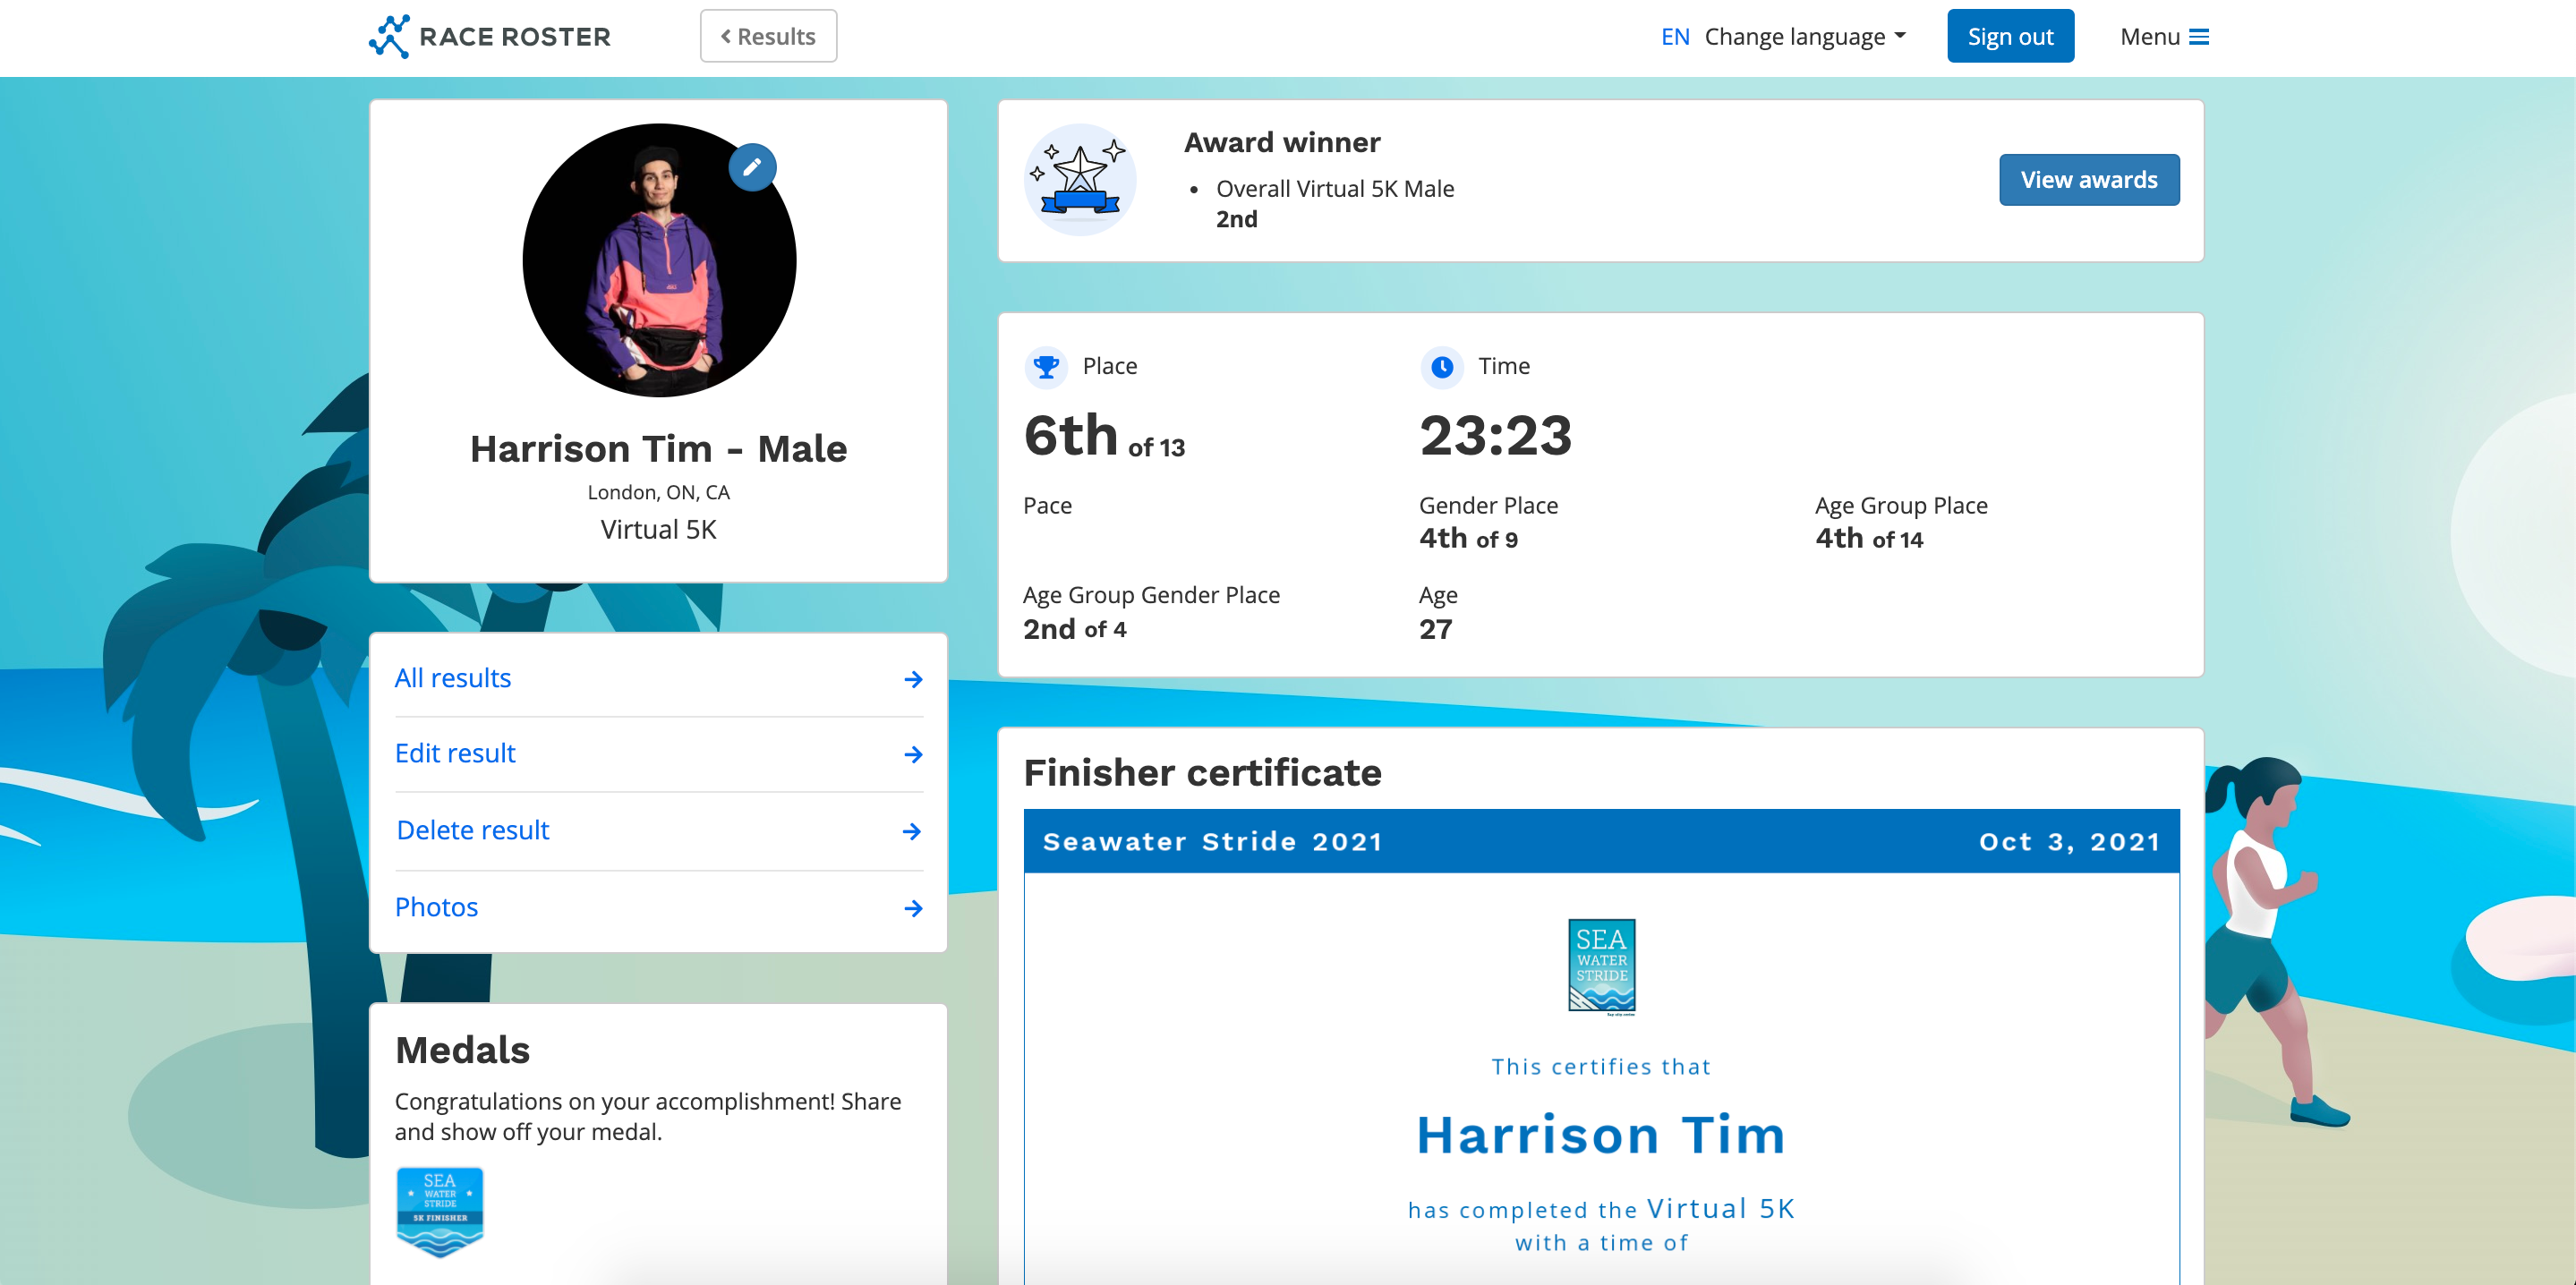
Task: Click the Sea Water Stride finisher medal
Action: click(440, 1210)
